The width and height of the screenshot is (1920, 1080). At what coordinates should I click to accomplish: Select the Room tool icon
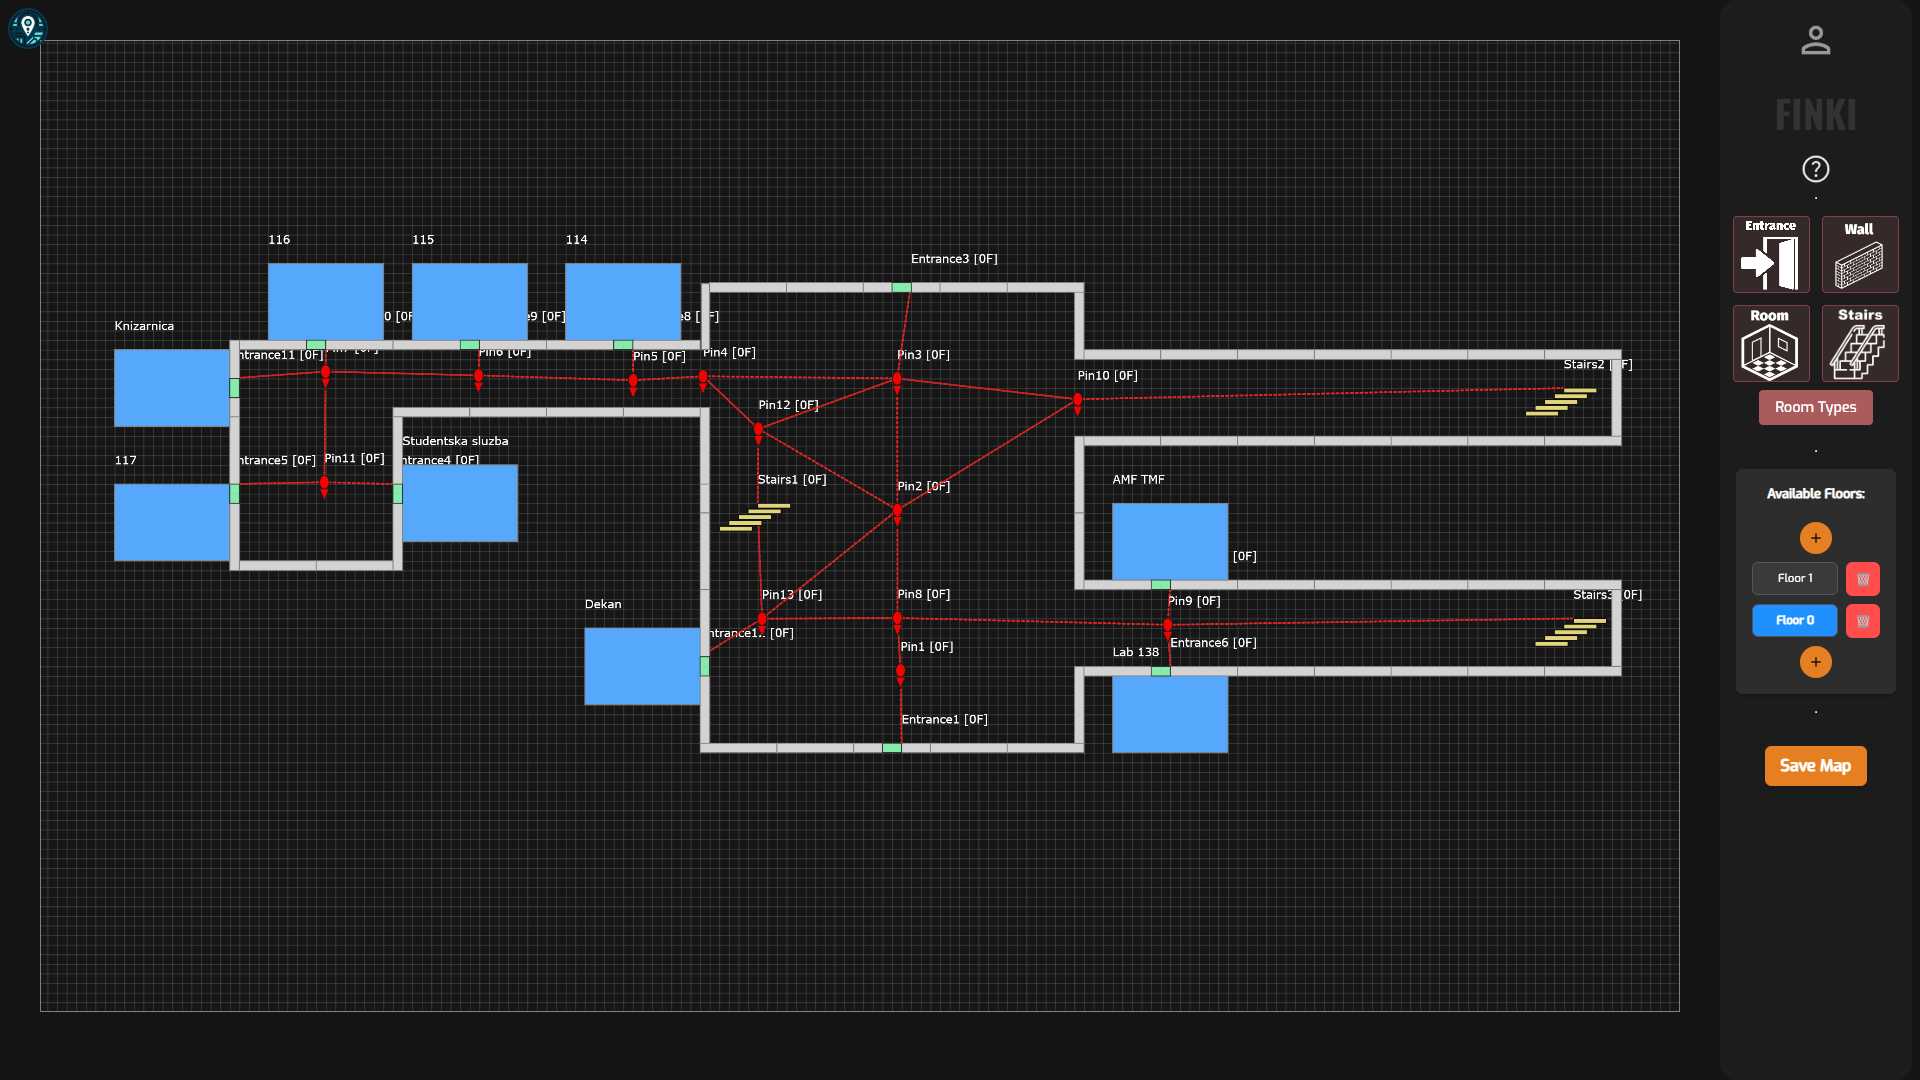click(x=1770, y=344)
